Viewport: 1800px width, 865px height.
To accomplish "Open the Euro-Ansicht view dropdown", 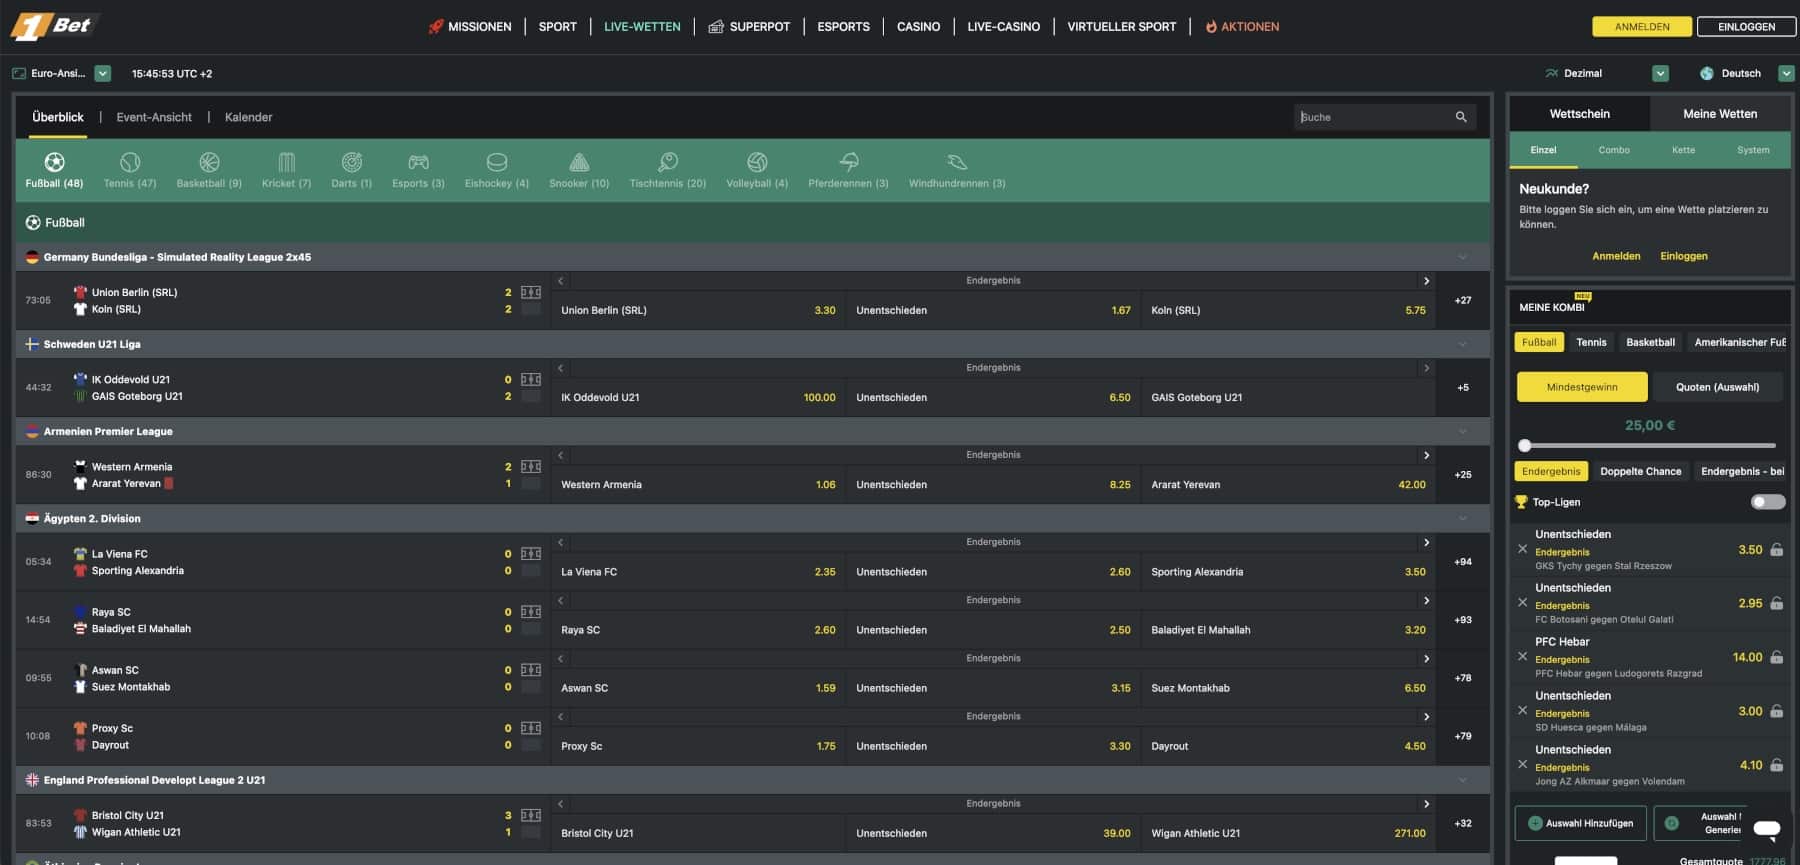I will 102,73.
